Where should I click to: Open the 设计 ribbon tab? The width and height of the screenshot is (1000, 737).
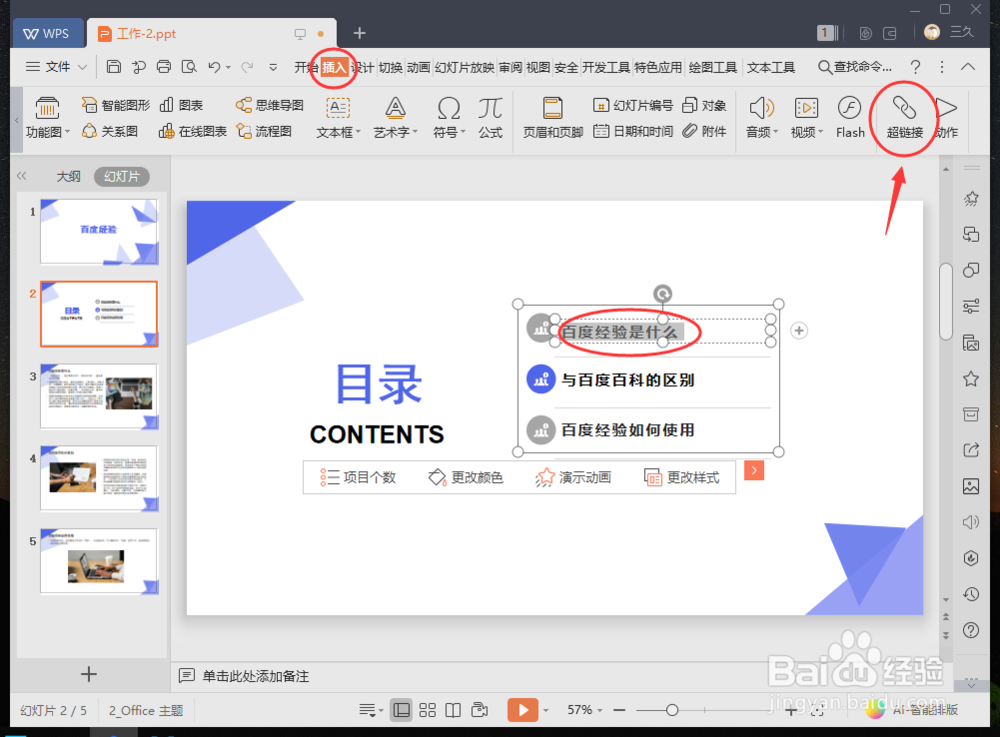point(364,67)
